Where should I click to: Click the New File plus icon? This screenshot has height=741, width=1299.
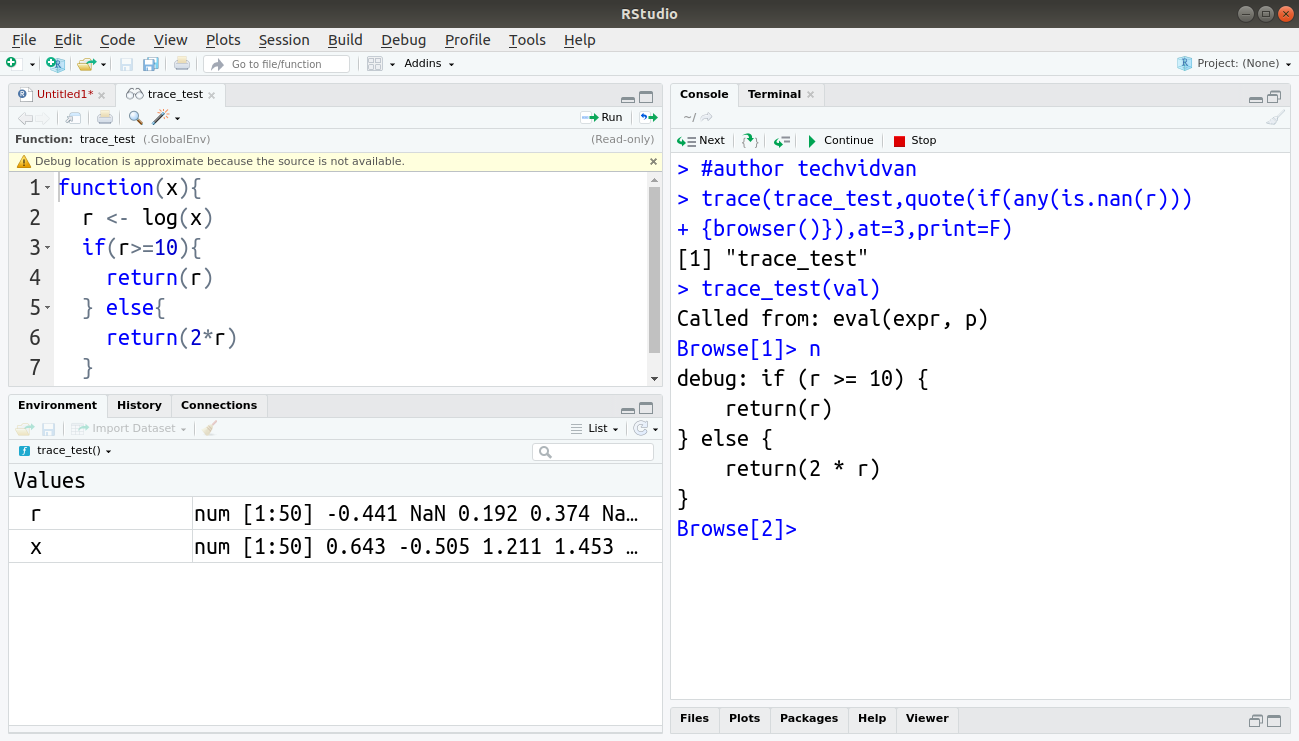pyautogui.click(x=12, y=63)
